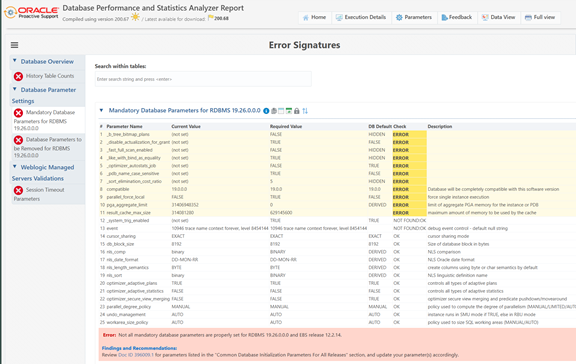Collapse the Database Parameter Settings section

pos(15,89)
